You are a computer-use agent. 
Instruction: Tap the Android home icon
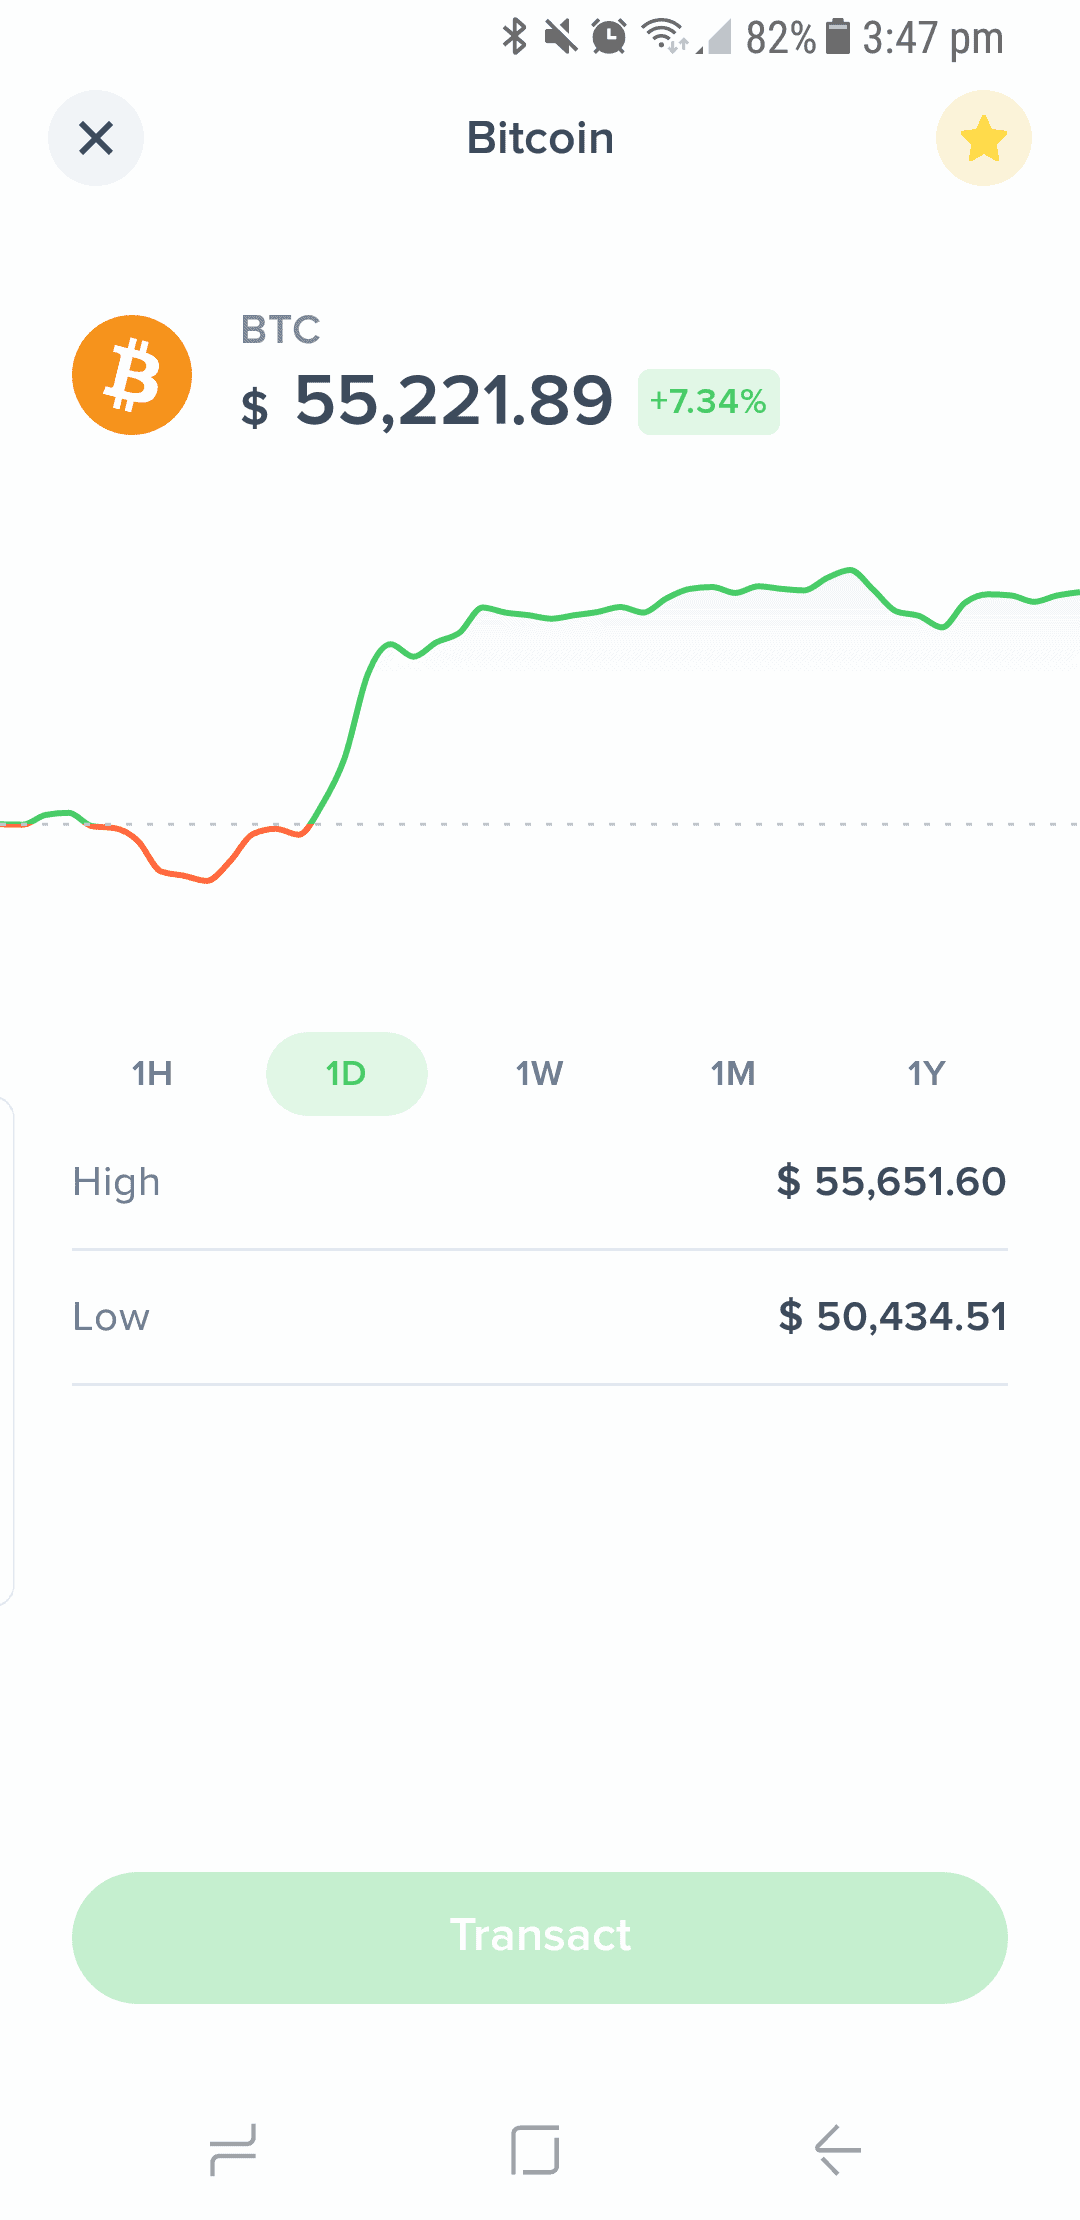tap(535, 2150)
